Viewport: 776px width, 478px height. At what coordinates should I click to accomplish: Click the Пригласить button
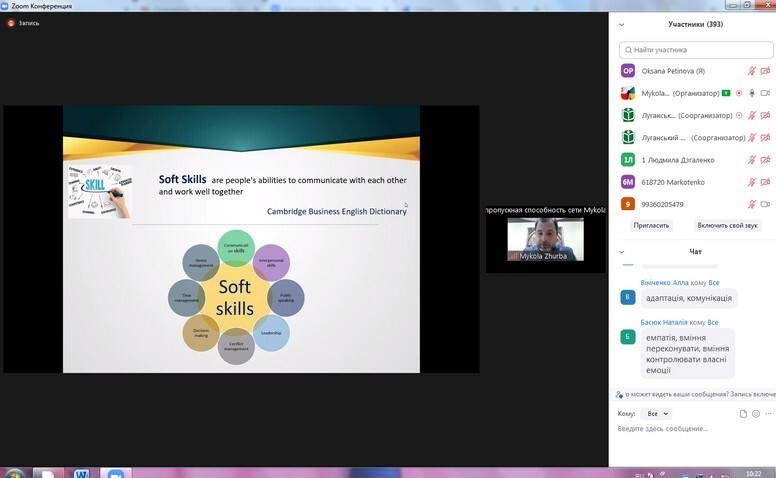click(x=651, y=225)
